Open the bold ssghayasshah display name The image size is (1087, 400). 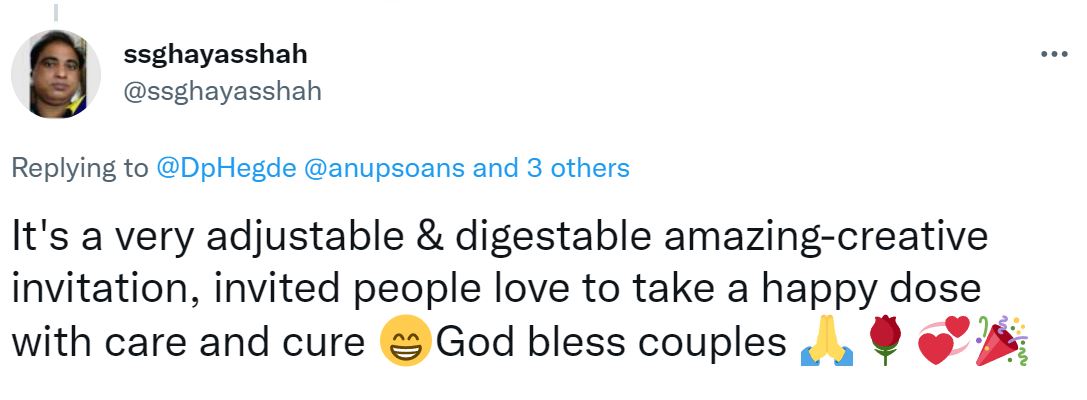click(215, 54)
